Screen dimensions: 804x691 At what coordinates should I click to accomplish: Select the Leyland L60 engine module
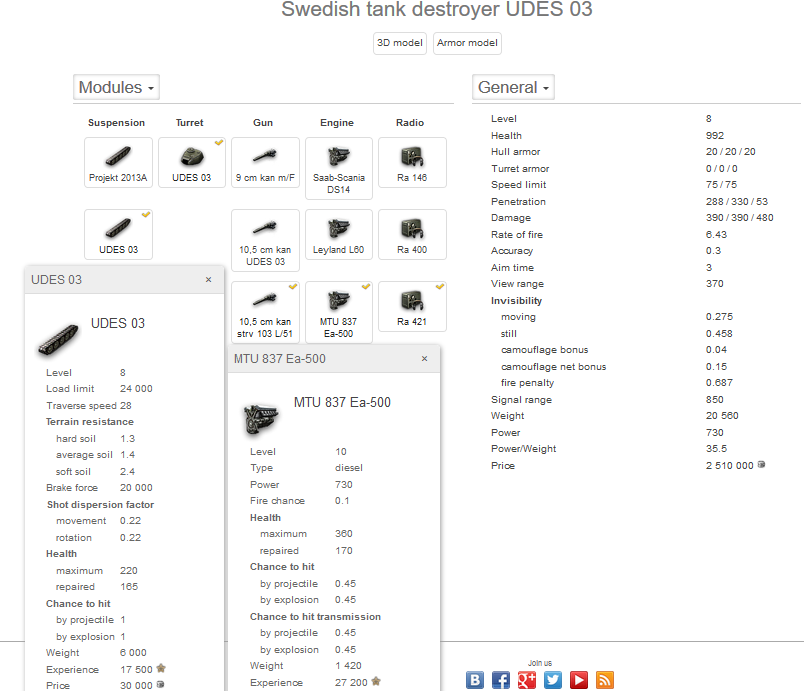coord(338,235)
